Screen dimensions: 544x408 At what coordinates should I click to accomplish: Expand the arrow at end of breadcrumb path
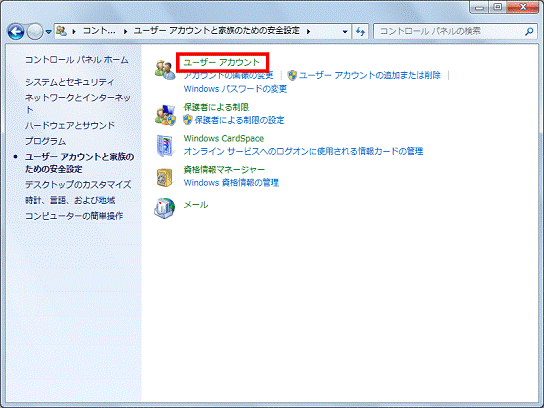[x=308, y=32]
